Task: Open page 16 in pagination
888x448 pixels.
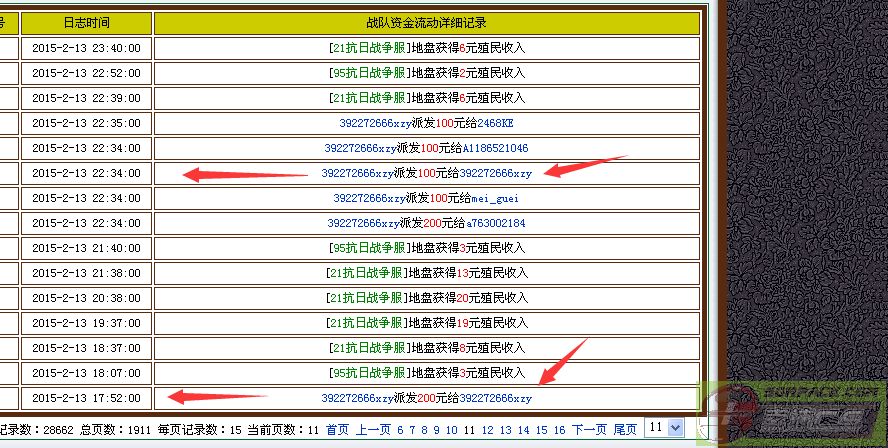Action: 559,430
